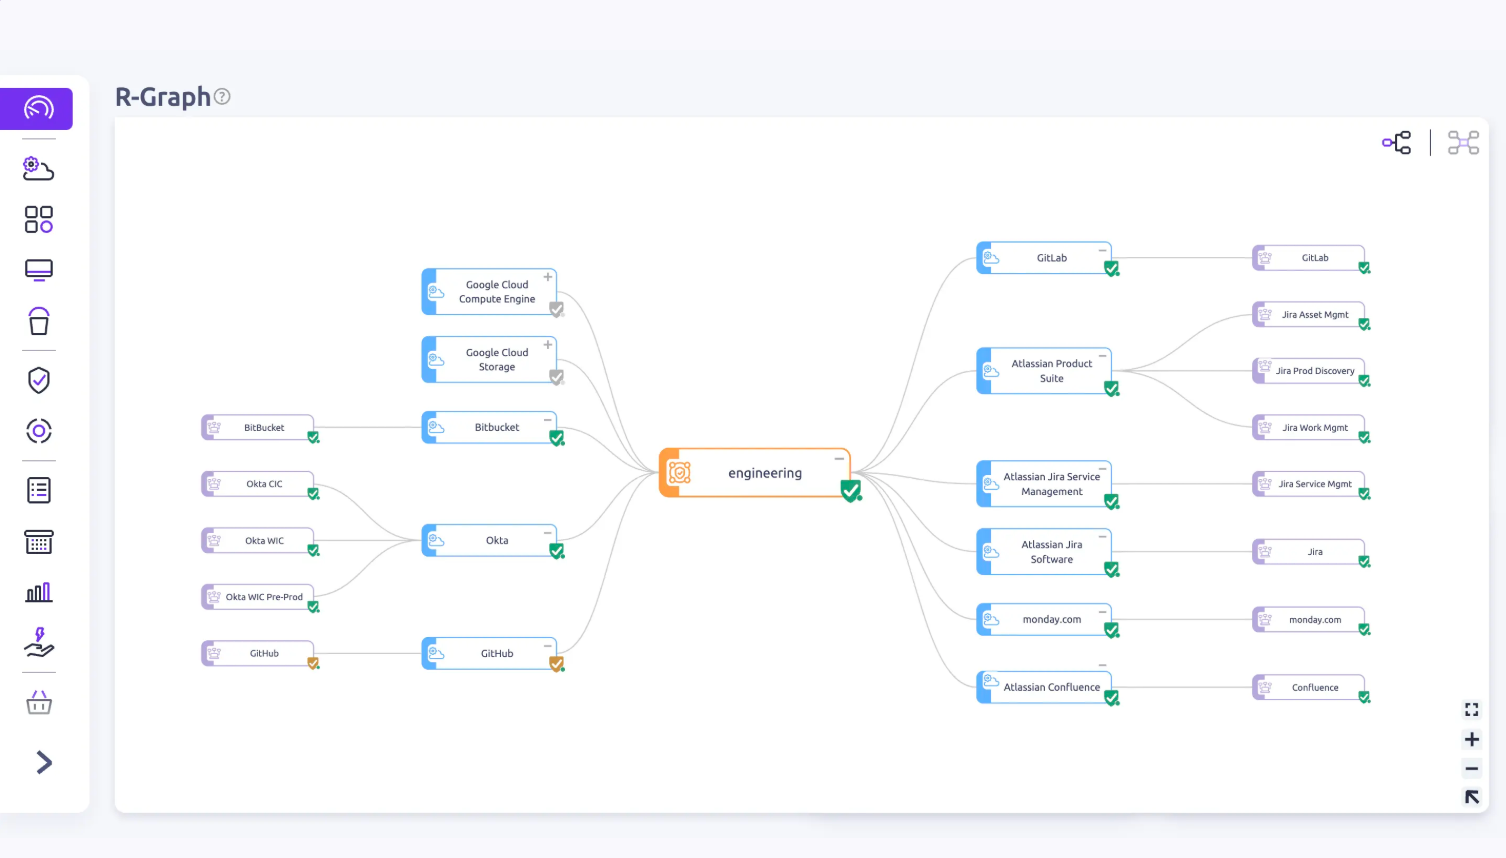This screenshot has width=1506, height=858.
Task: Open the hand with lightning sidebar icon
Action: pyautogui.click(x=39, y=643)
